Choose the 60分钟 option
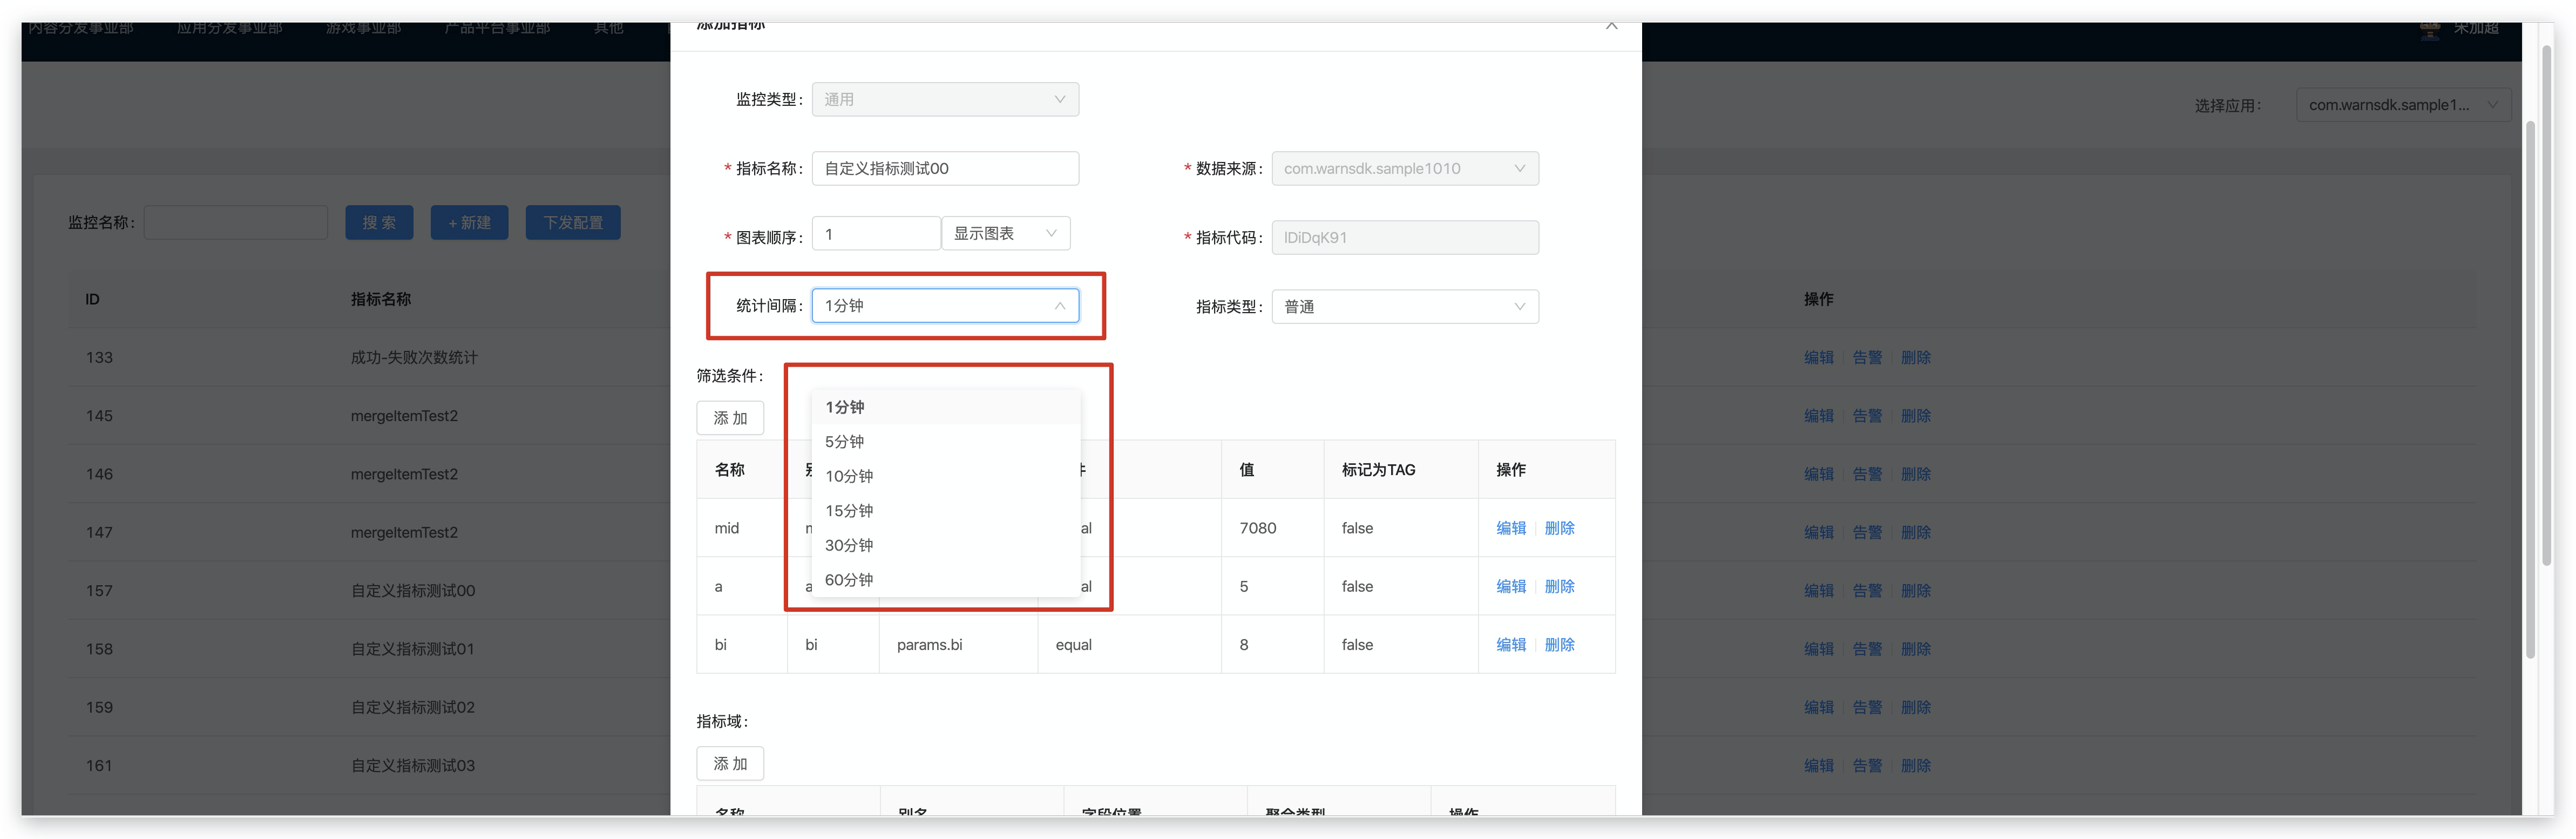Viewport: 2576px width, 839px height. pyautogui.click(x=848, y=579)
